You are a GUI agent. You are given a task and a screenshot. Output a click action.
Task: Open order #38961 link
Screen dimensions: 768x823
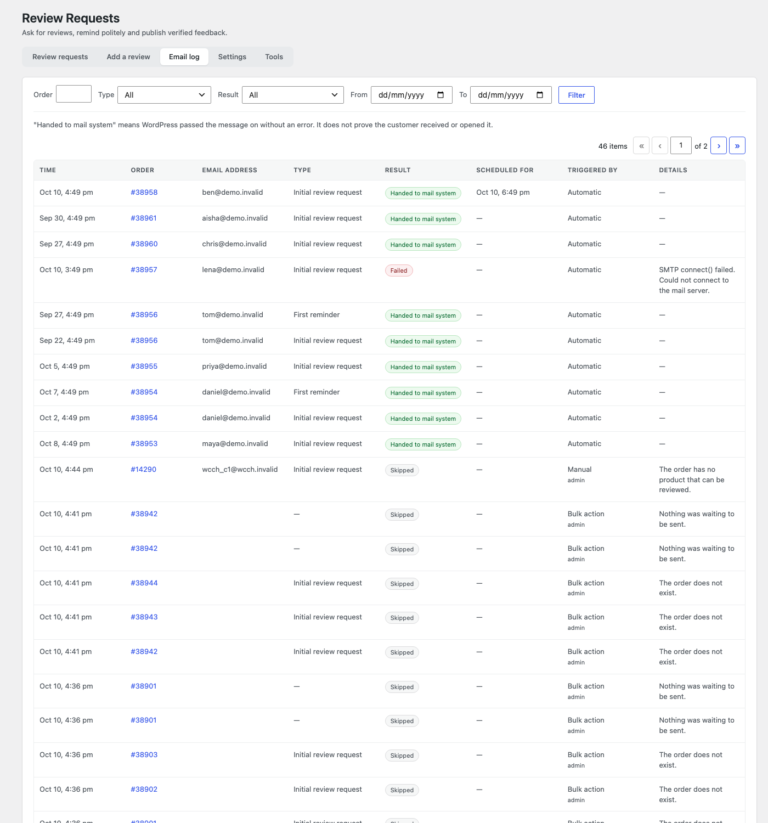pyautogui.click(x=143, y=218)
